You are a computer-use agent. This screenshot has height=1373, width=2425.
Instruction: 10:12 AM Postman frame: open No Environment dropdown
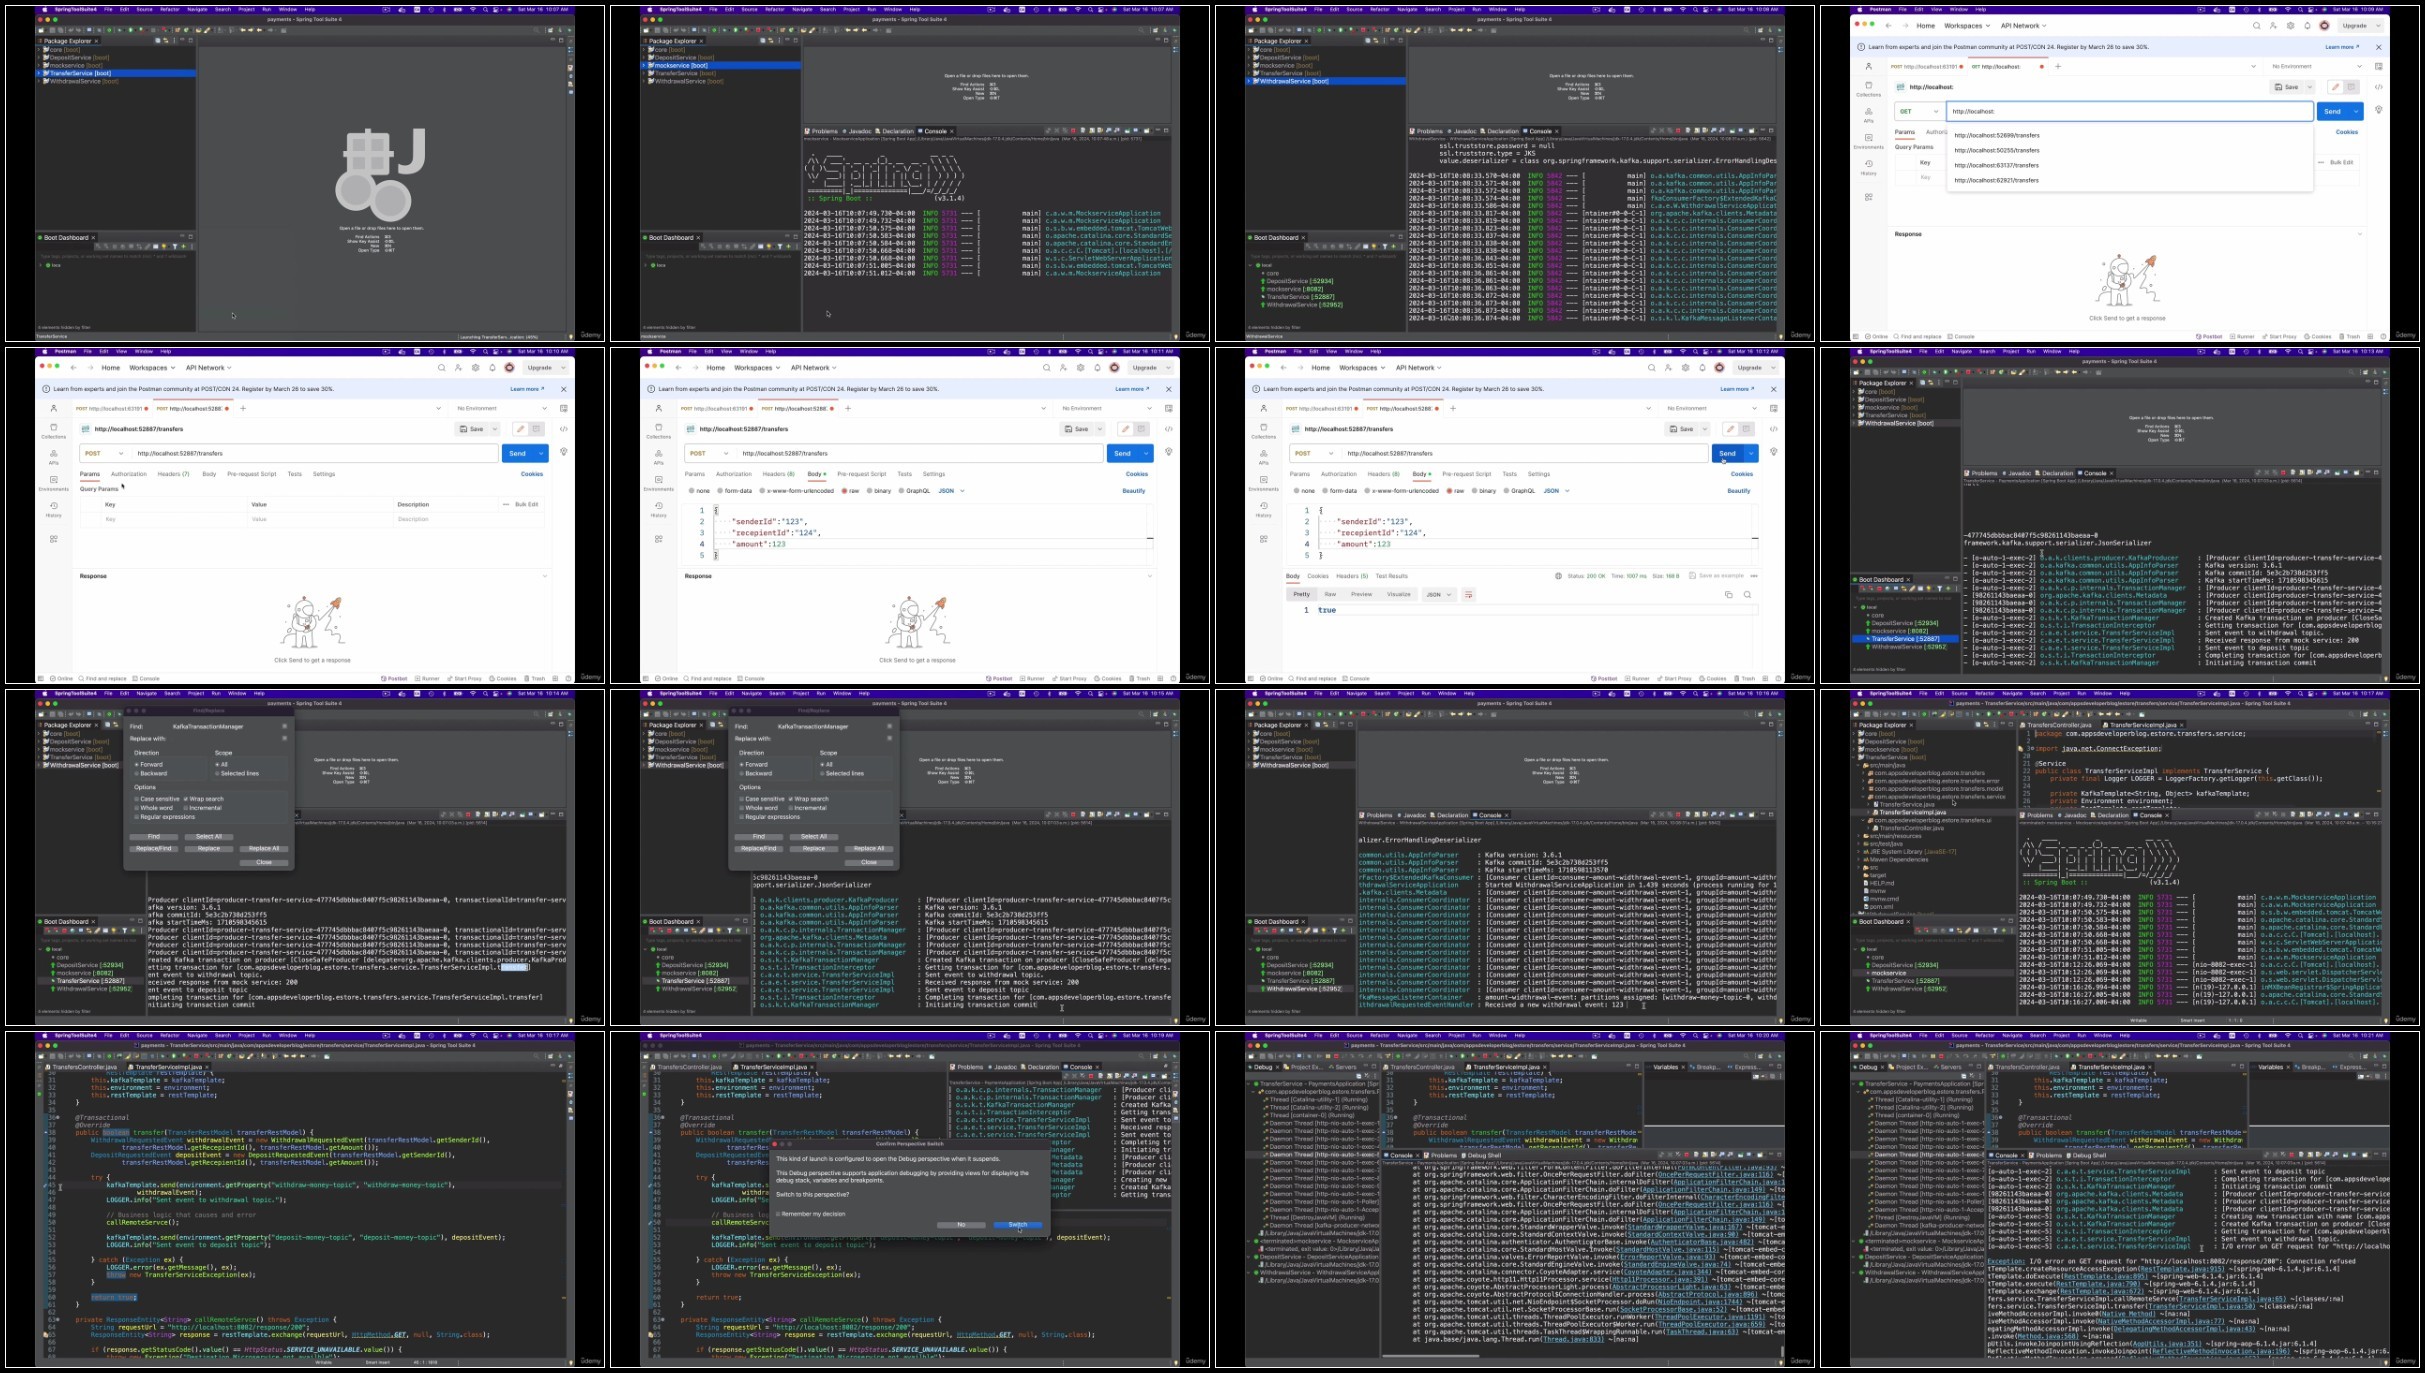1710,408
